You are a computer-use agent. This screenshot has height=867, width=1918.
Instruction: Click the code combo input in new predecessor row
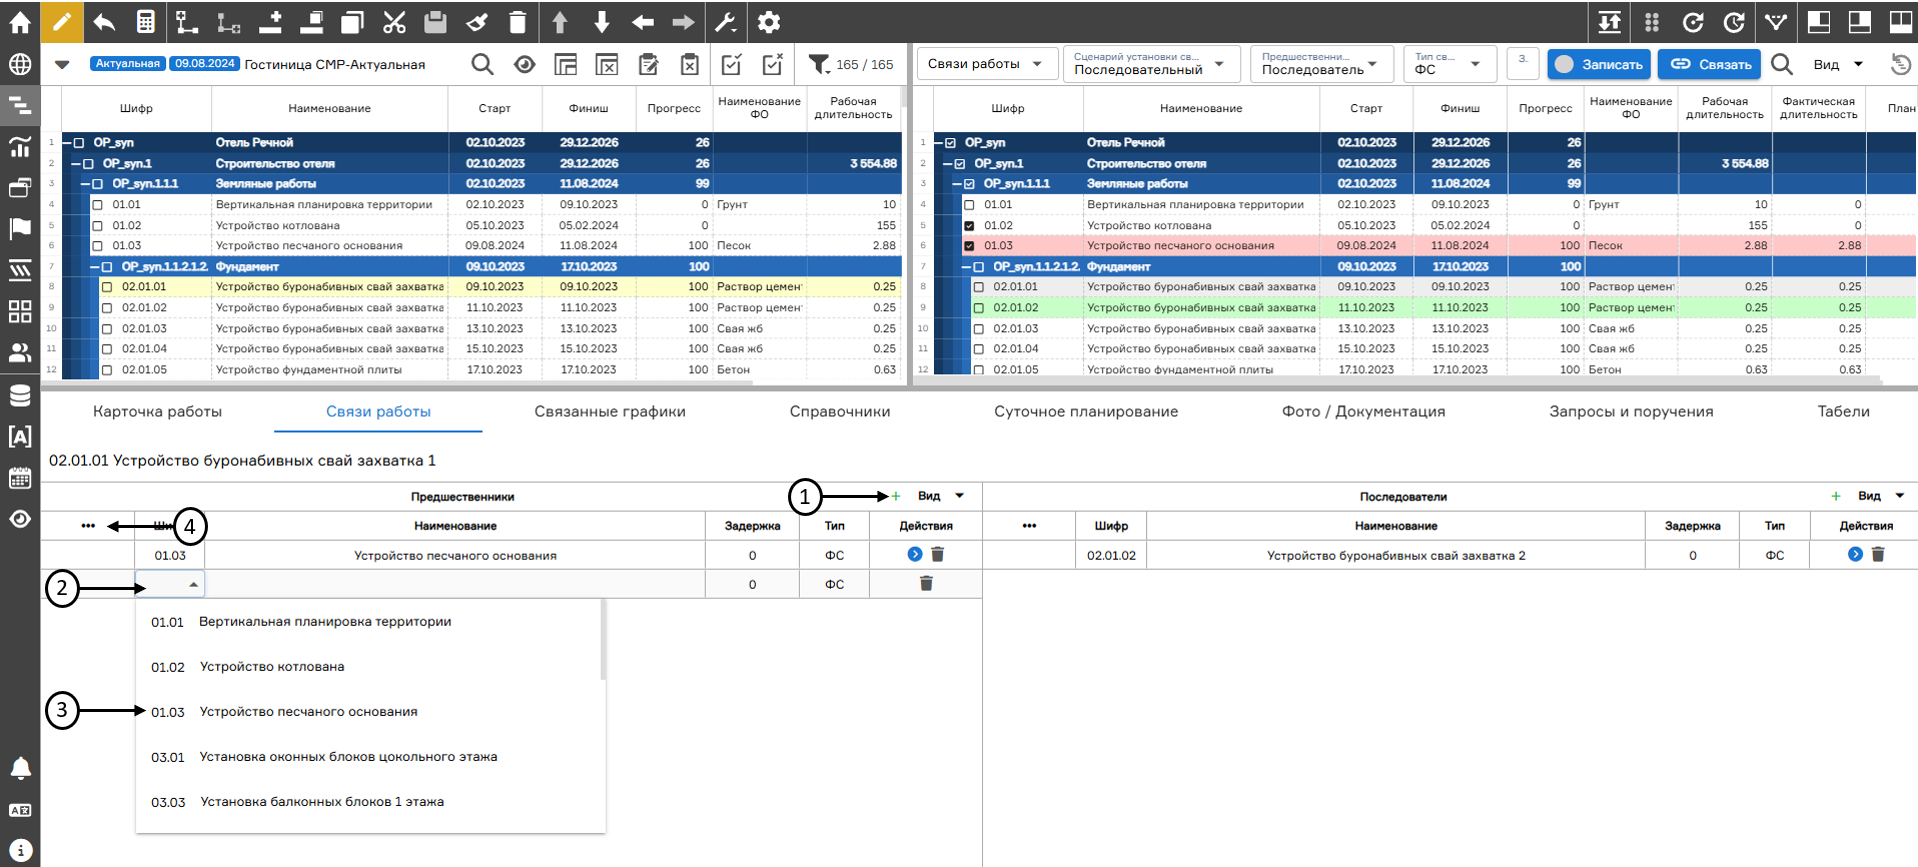click(170, 584)
